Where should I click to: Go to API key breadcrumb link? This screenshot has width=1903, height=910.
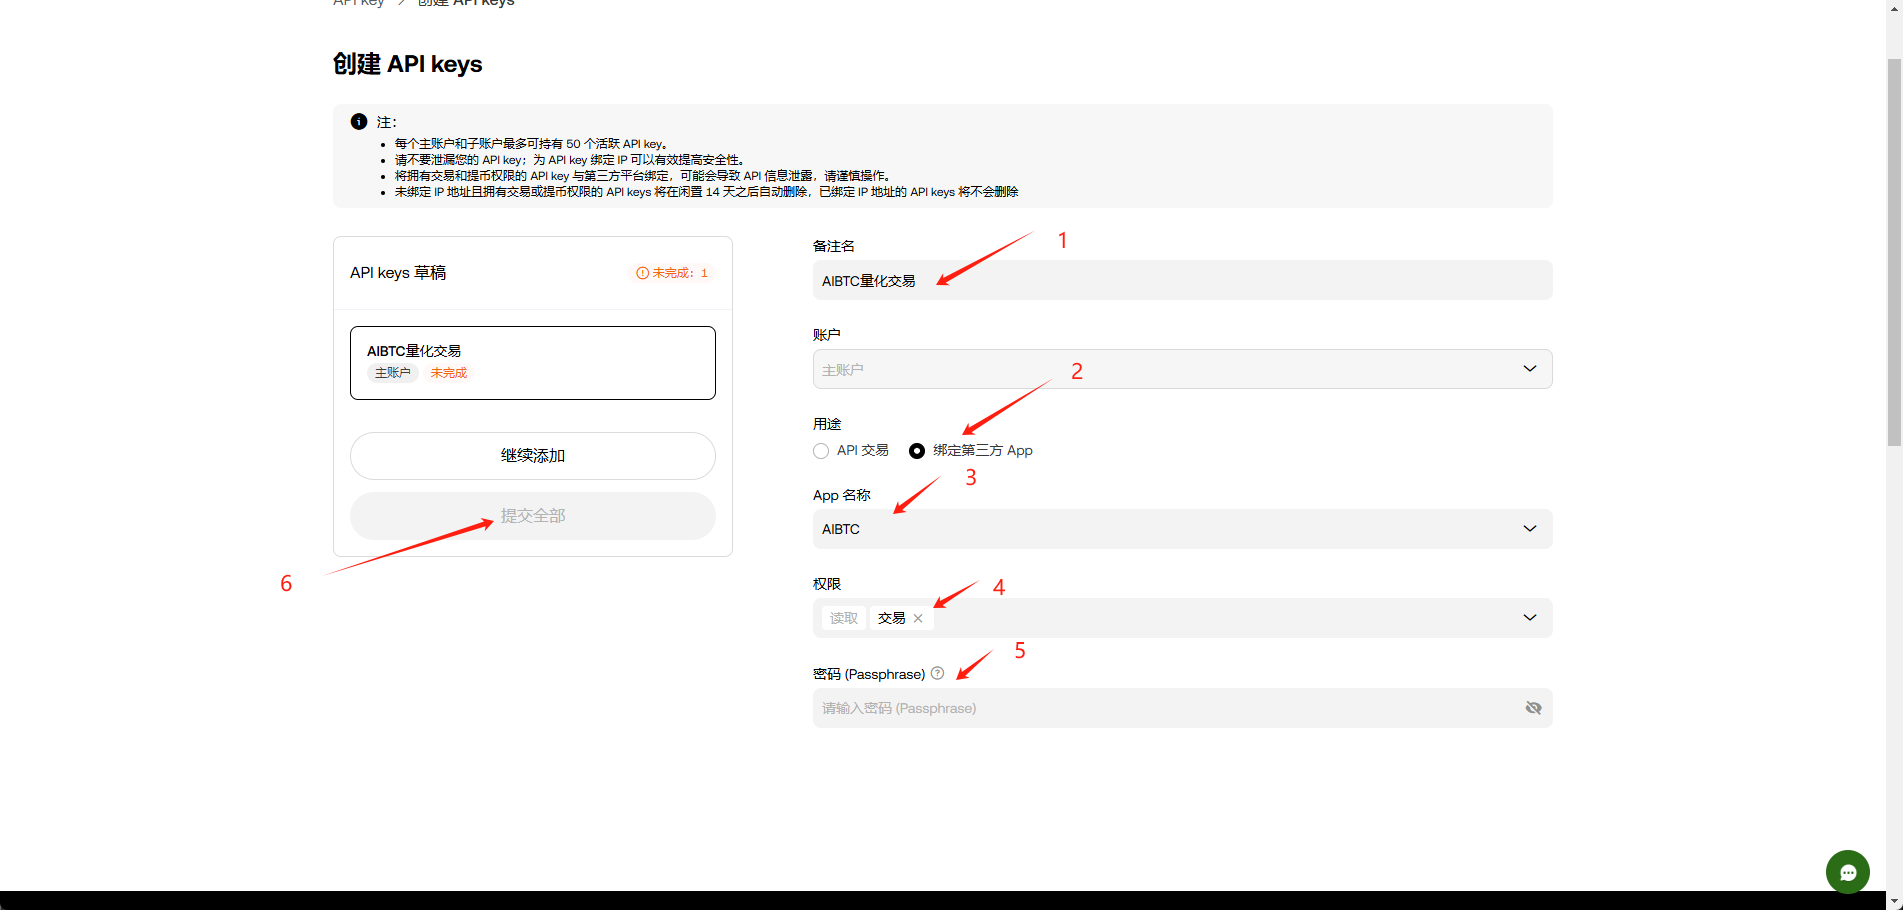pos(358,3)
